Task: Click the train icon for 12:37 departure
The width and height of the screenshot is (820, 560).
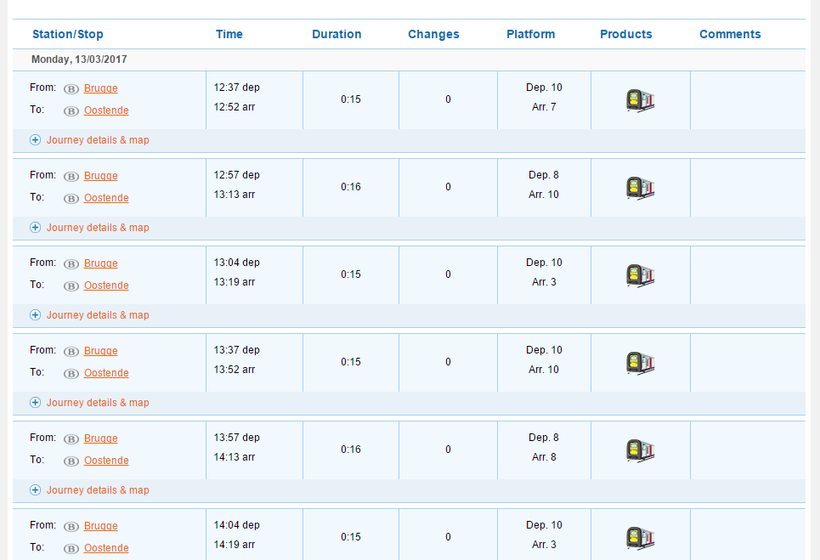Action: [x=640, y=100]
